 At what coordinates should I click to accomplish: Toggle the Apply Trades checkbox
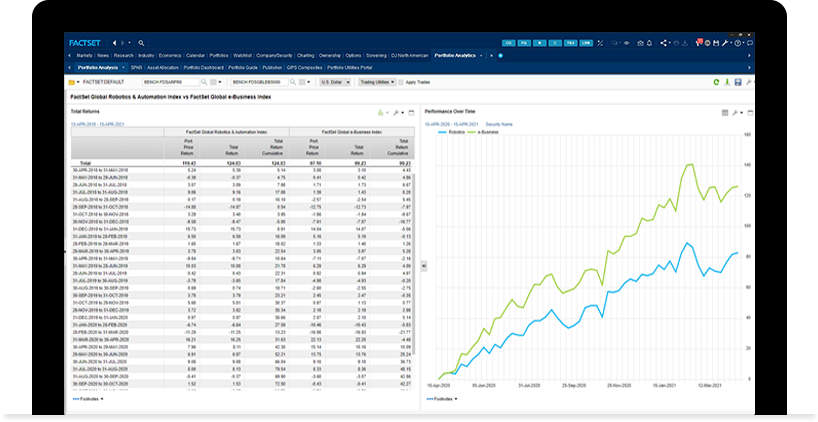[x=401, y=82]
